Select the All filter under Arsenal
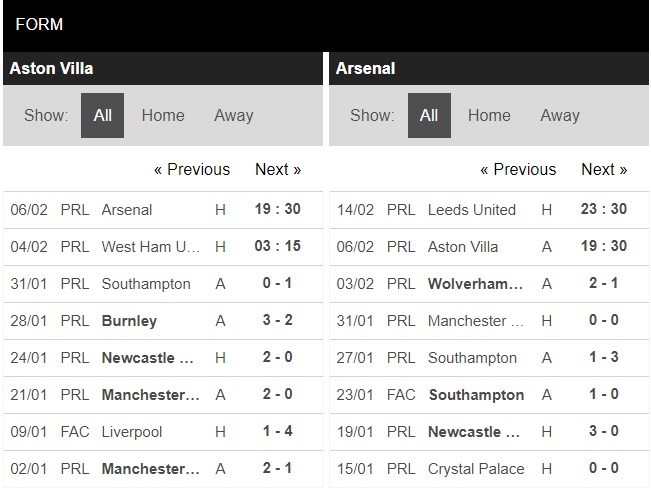Viewport: 651px width, 488px height. point(429,115)
